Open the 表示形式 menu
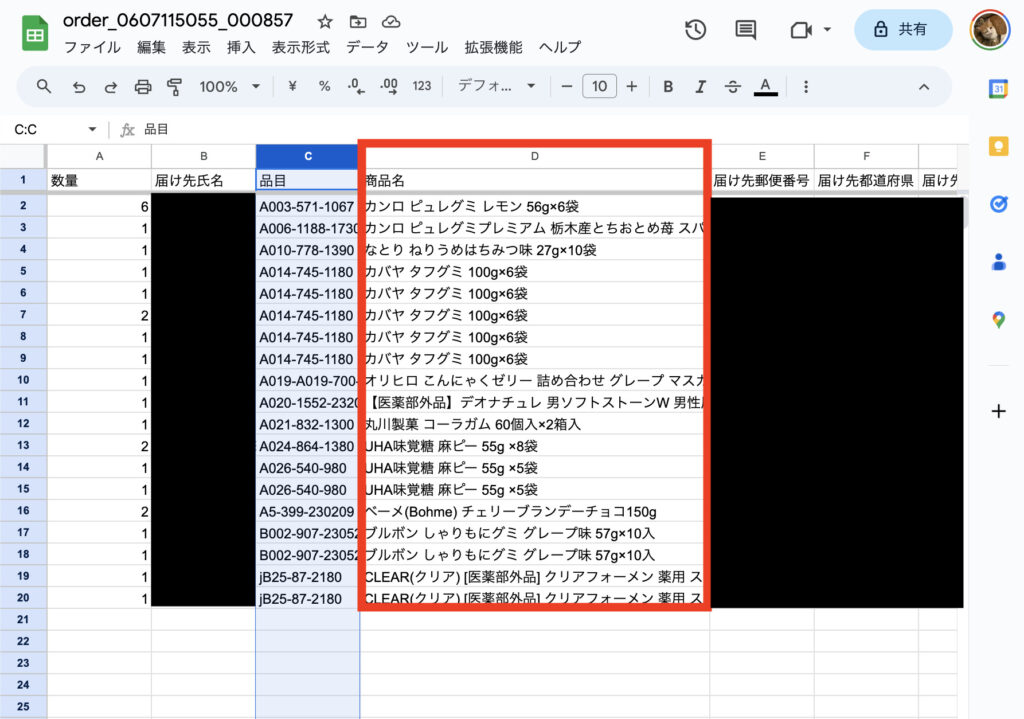This screenshot has width=1024, height=719. 300,47
